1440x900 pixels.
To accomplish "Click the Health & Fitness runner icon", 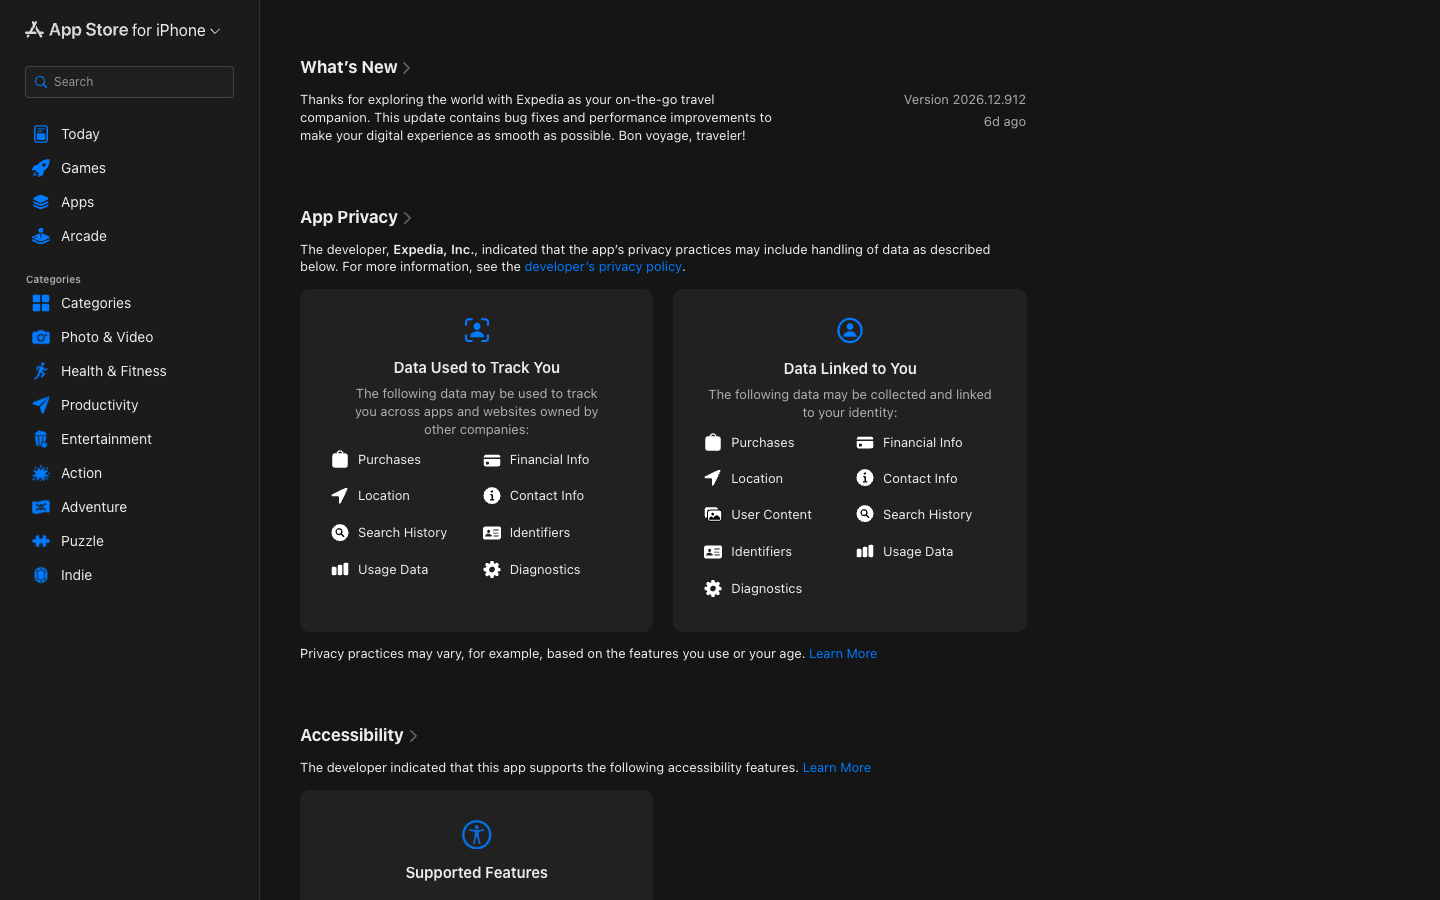I will tap(41, 371).
